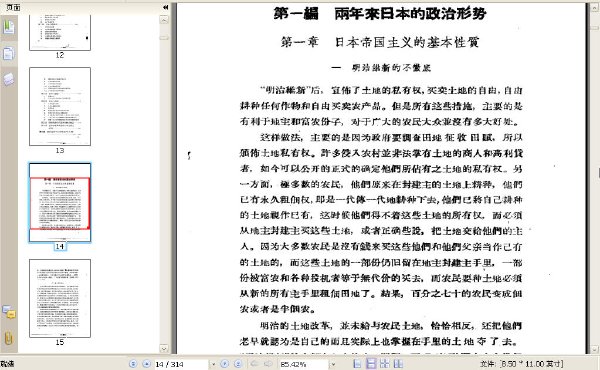Screen dimensions: 600x370
Task: Go to previous page button
Action: (x=146, y=364)
